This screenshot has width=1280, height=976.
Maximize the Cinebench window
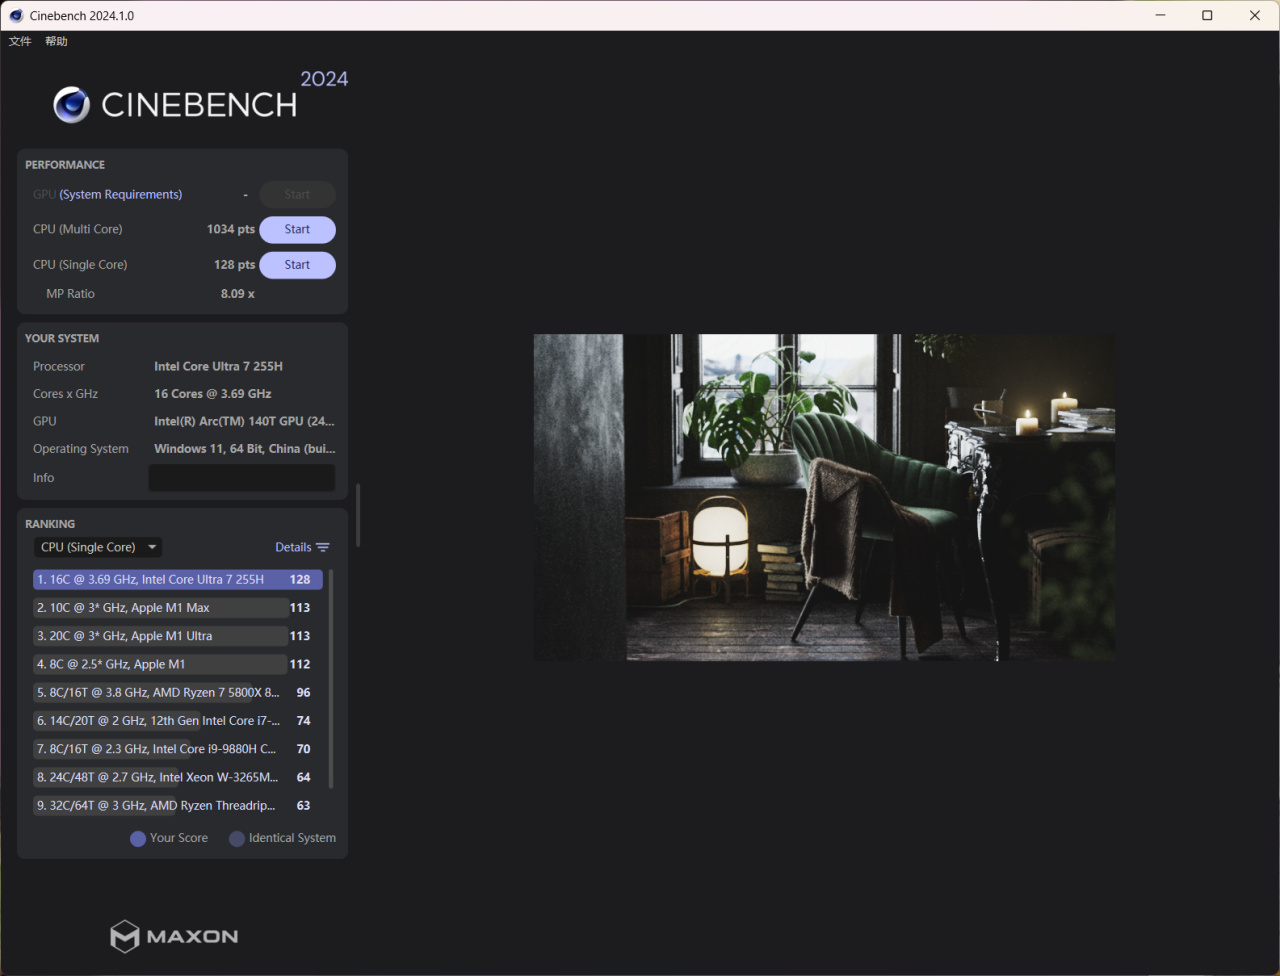pos(1207,16)
